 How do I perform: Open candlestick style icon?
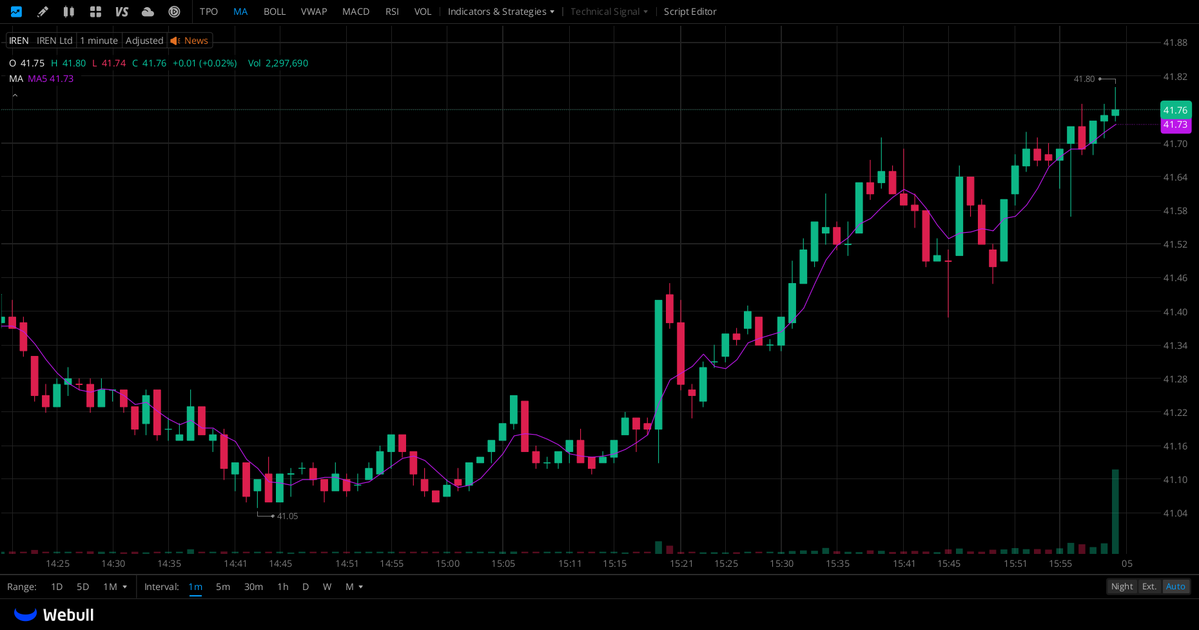pyautogui.click(x=69, y=11)
